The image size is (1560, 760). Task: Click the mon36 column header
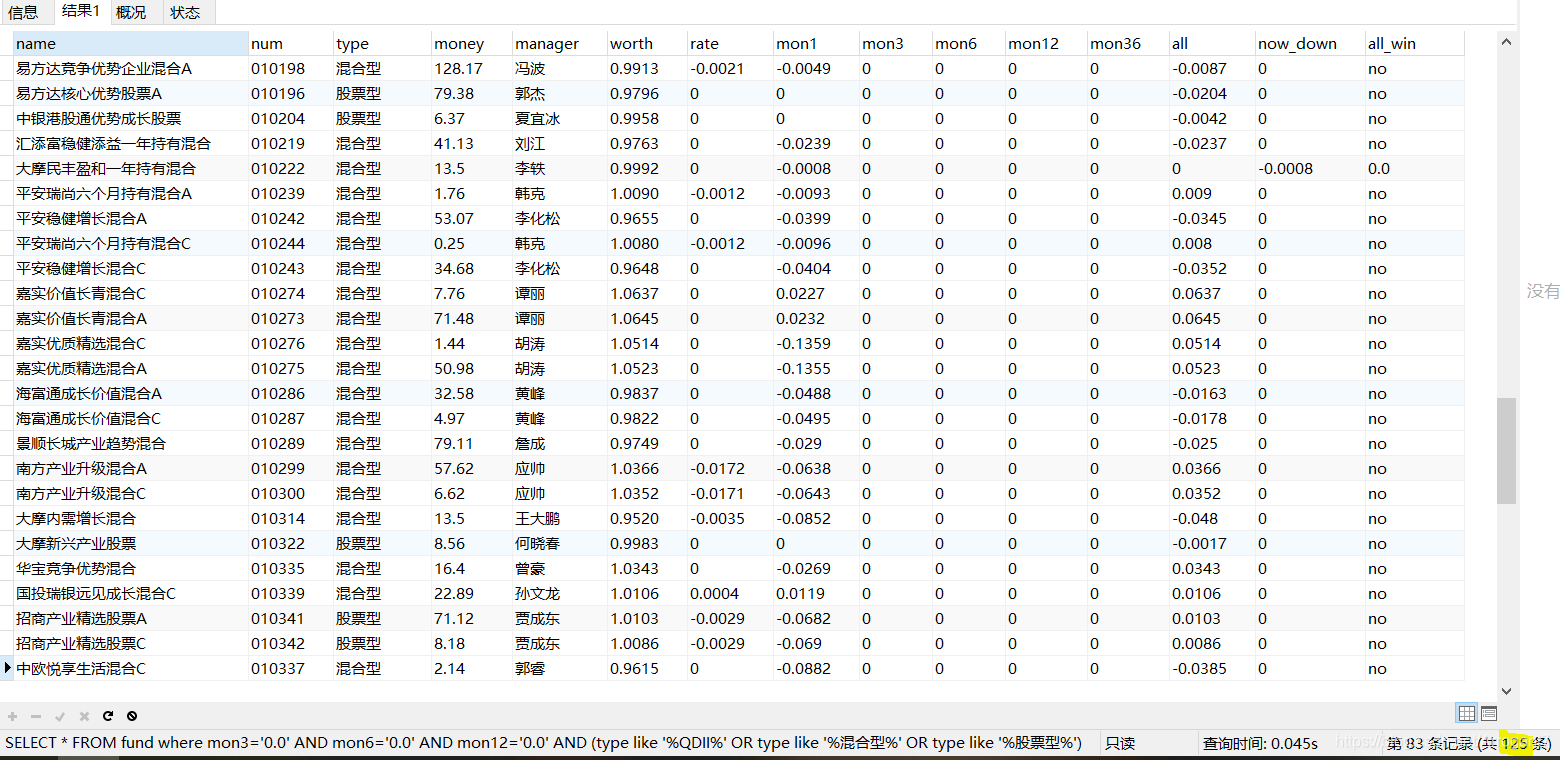(1128, 43)
